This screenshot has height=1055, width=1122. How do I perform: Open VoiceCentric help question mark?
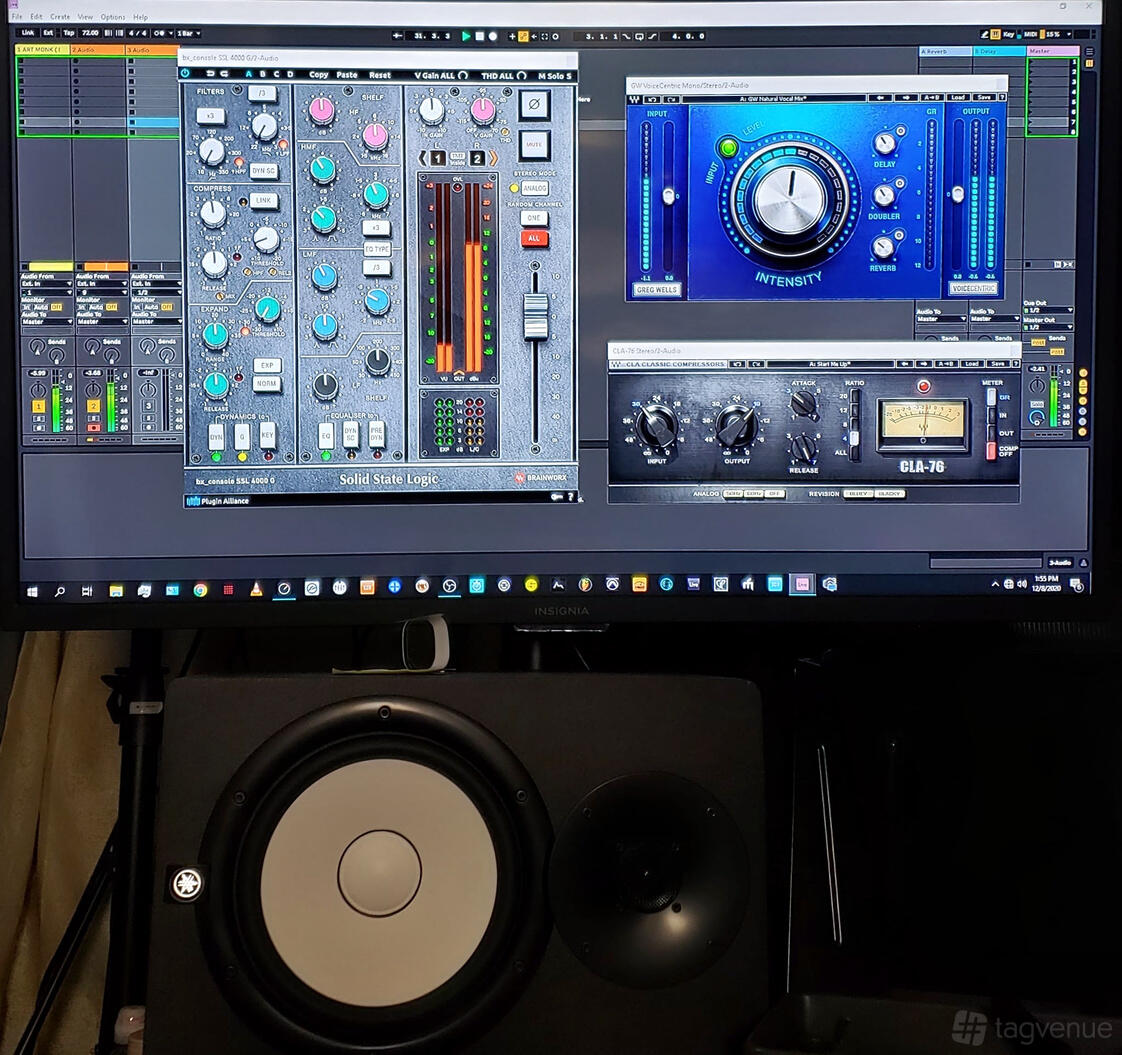[x=1002, y=97]
